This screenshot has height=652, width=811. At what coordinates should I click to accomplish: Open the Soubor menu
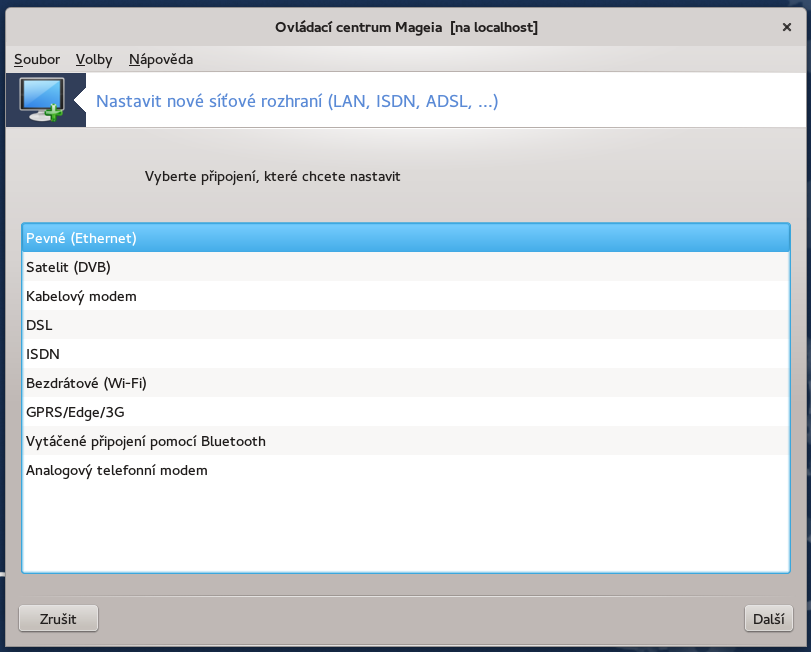pyautogui.click(x=37, y=59)
